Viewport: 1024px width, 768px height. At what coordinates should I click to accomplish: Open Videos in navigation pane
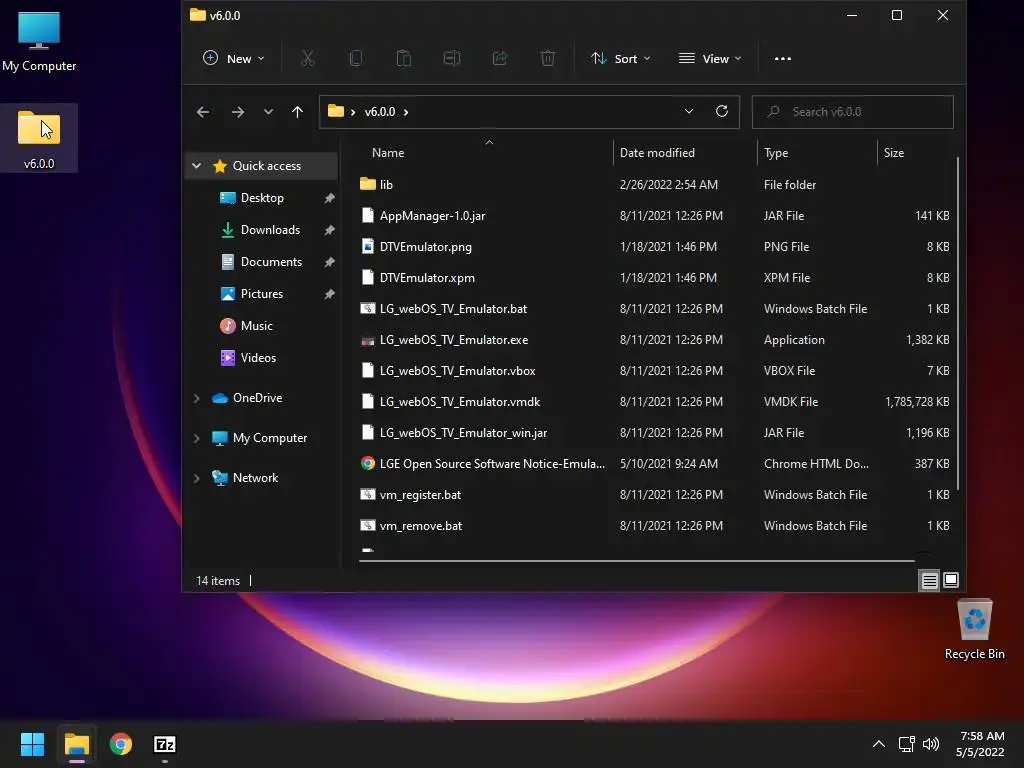(258, 358)
